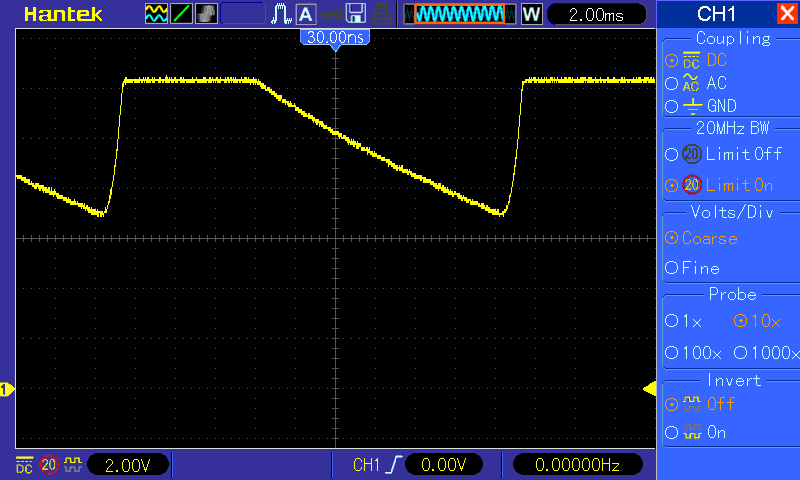This screenshot has height=480, width=800.
Task: Click the floppy disk save icon
Action: [x=356, y=14]
